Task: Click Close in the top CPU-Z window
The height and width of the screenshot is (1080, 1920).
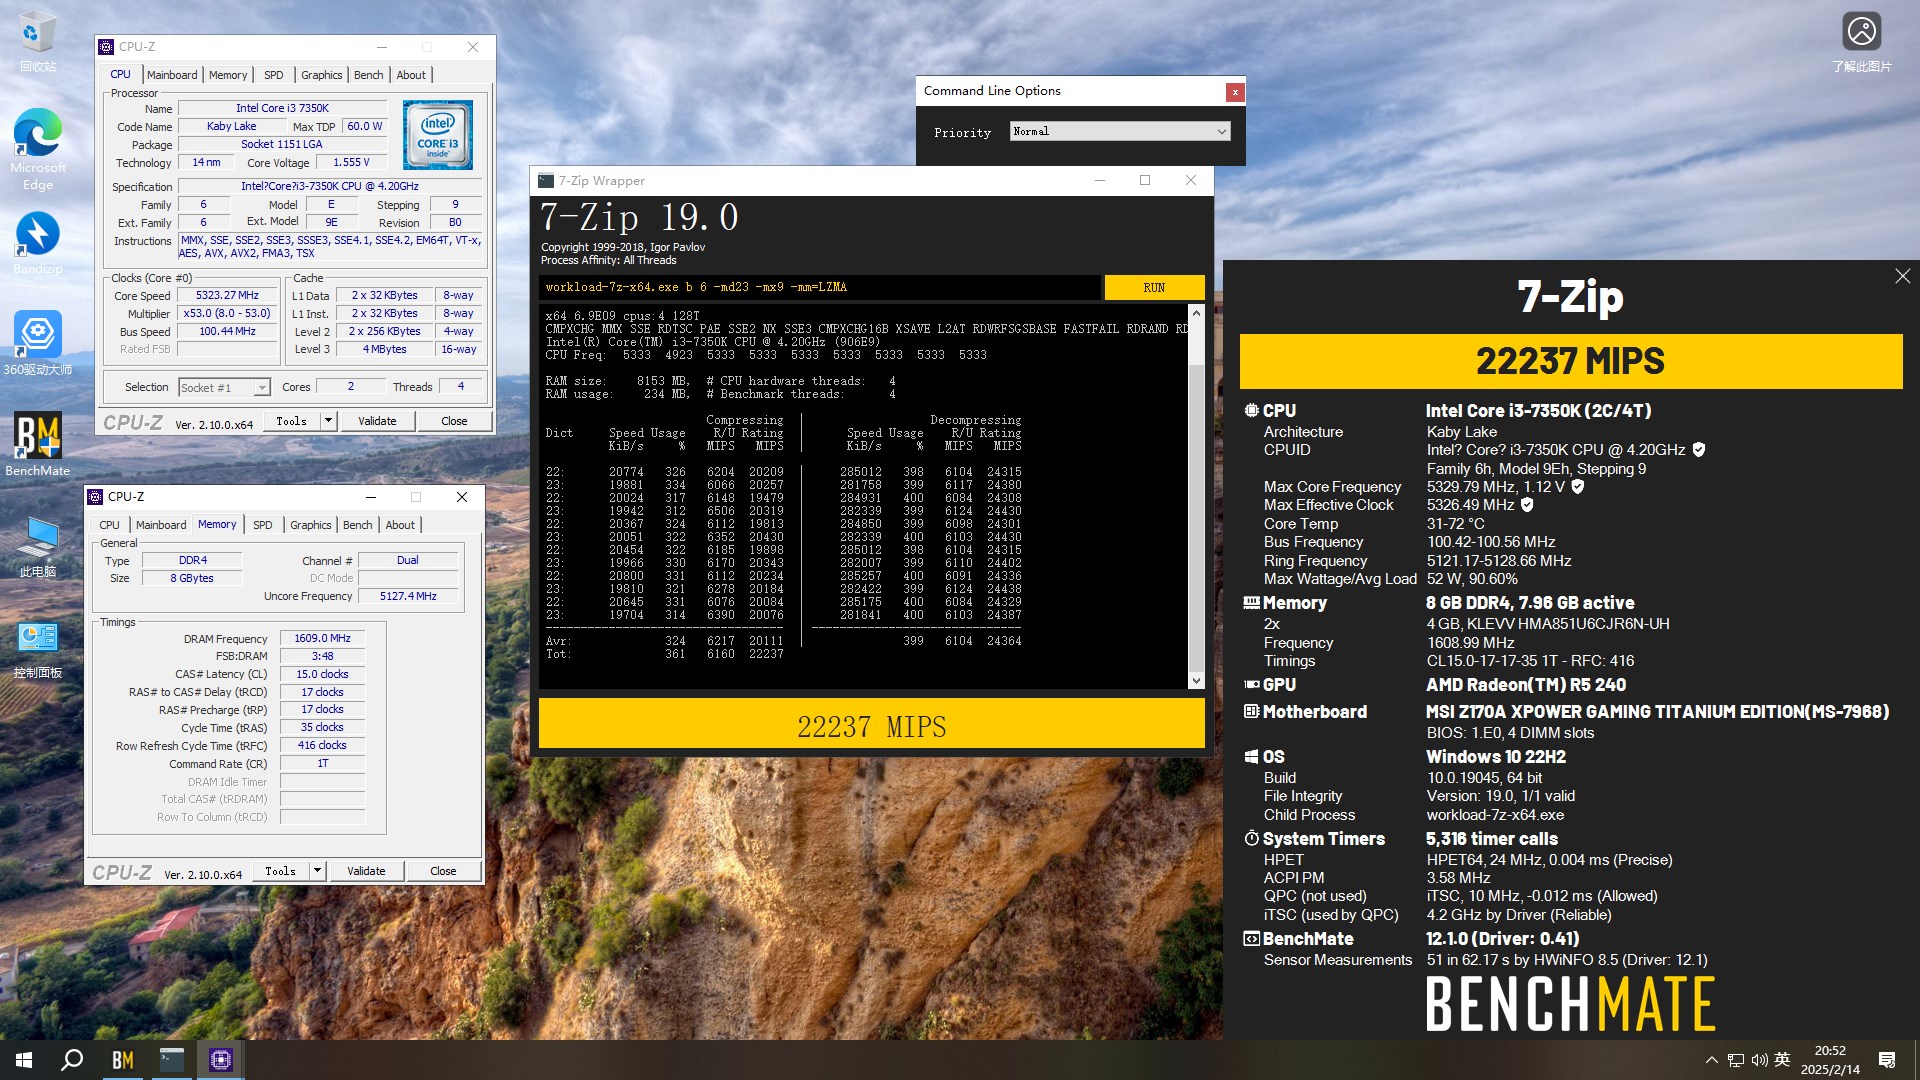Action: point(454,421)
